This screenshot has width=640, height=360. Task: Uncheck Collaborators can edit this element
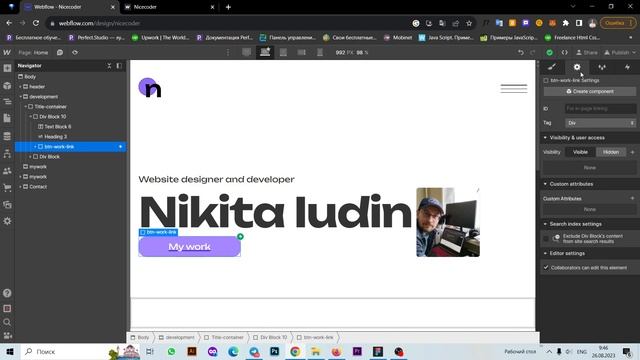coord(546,267)
